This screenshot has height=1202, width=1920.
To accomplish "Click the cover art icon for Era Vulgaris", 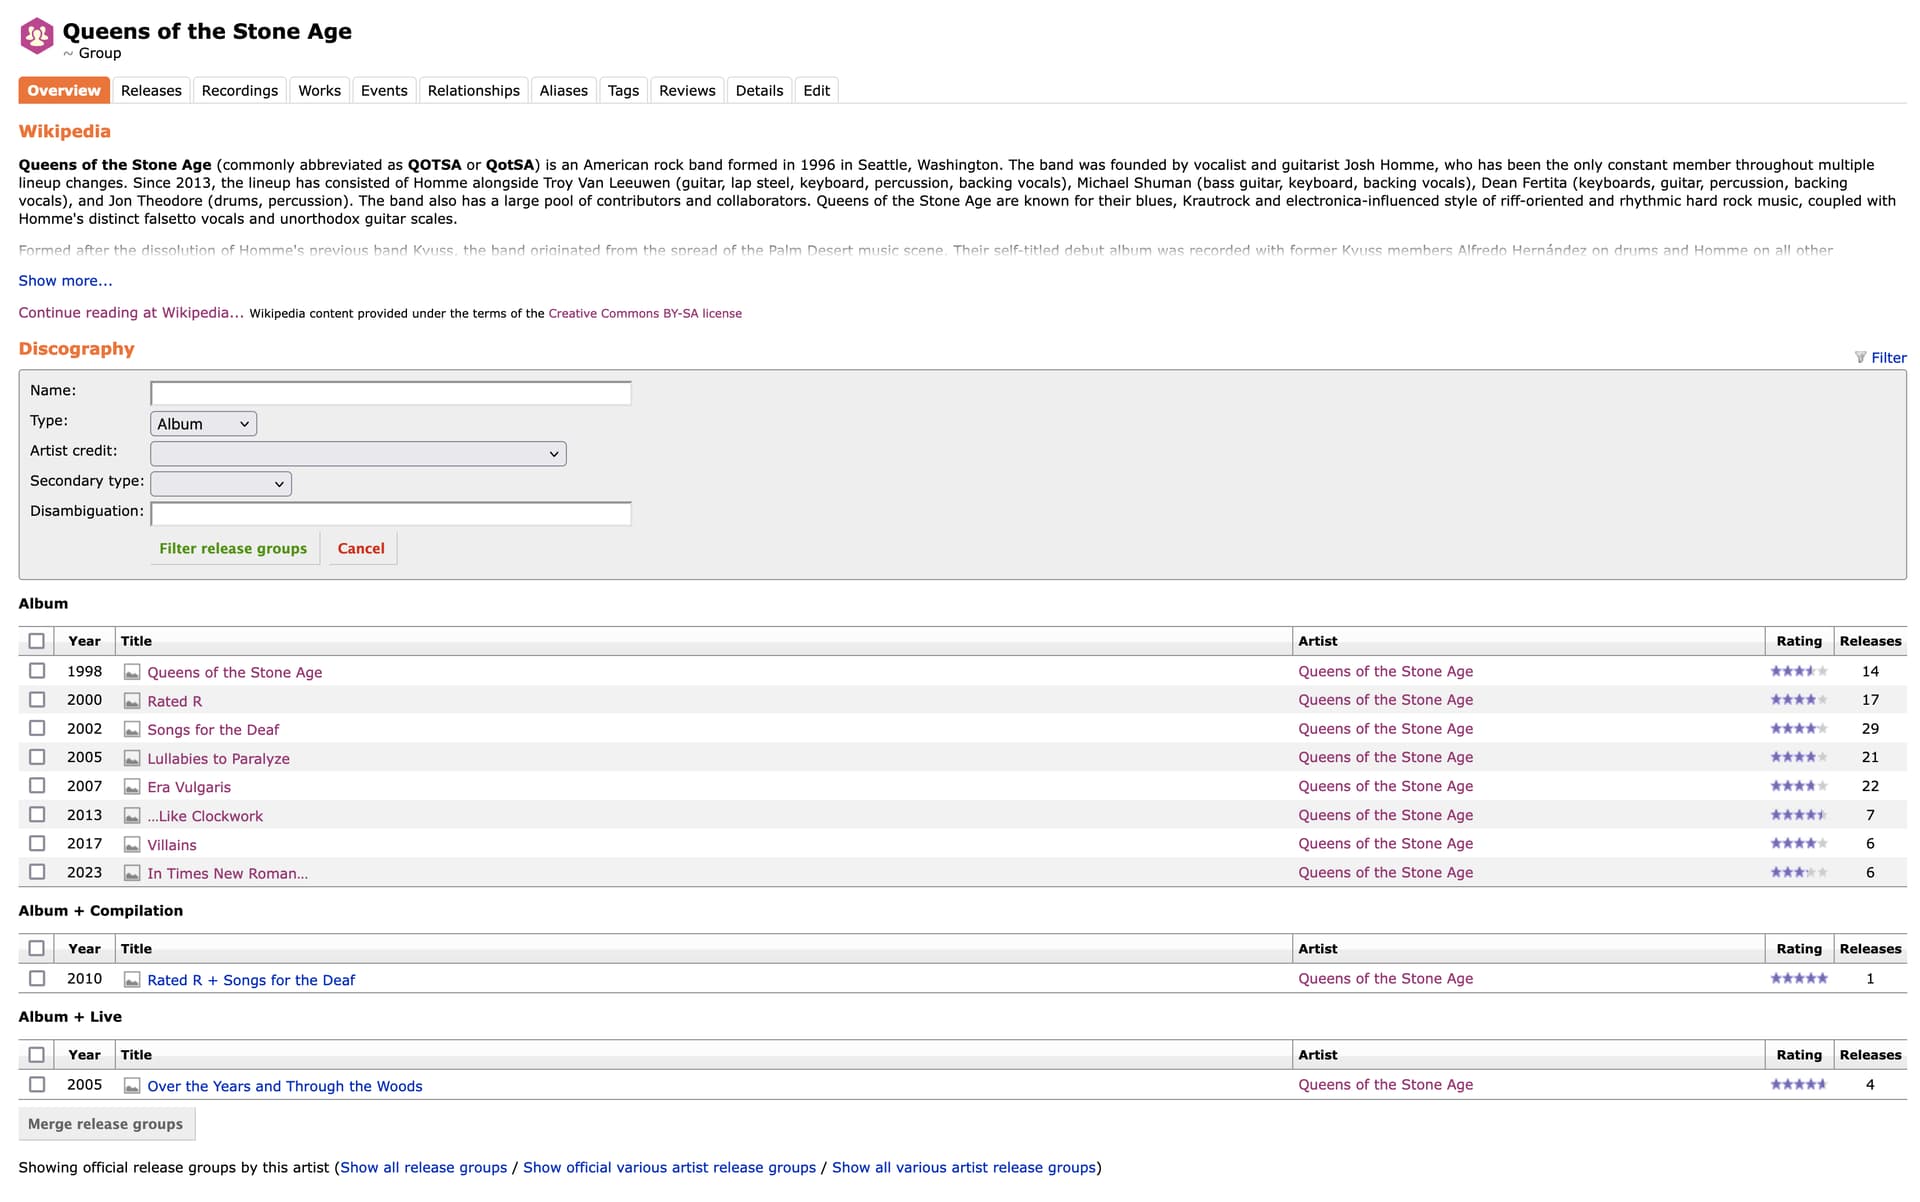I will 132,787.
